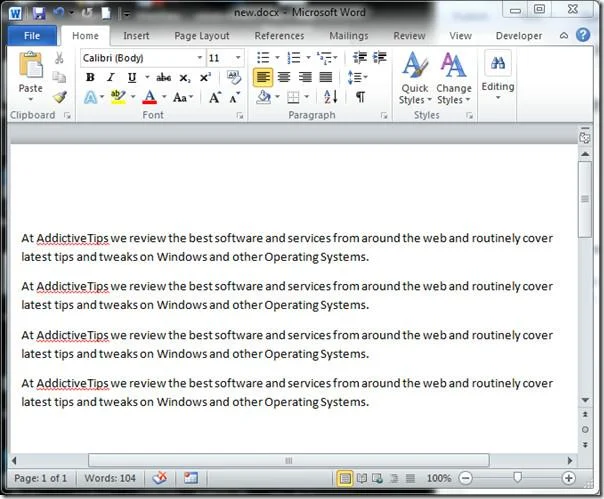Switch to Review tab
Screen dimensions: 604x499
pyautogui.click(x=409, y=36)
